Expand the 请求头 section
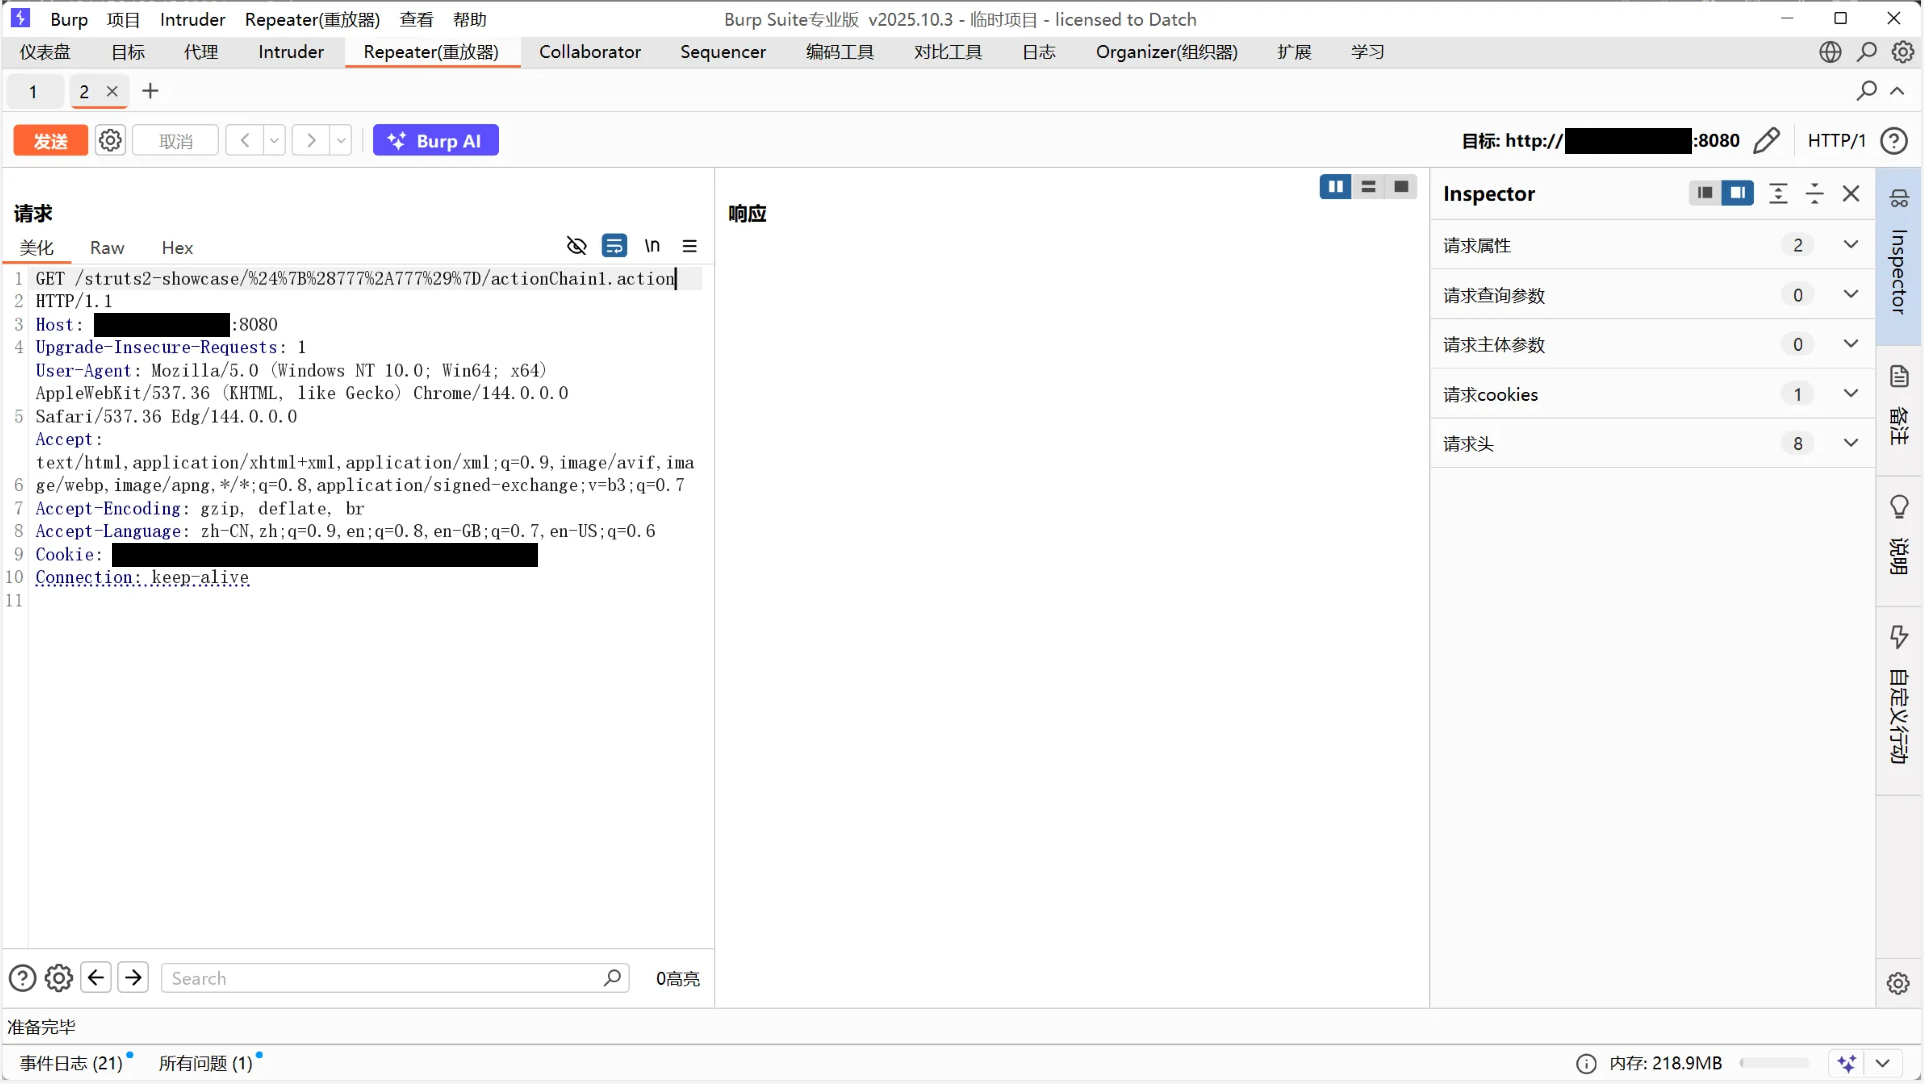Image resolution: width=1924 pixels, height=1084 pixels. 1851,443
